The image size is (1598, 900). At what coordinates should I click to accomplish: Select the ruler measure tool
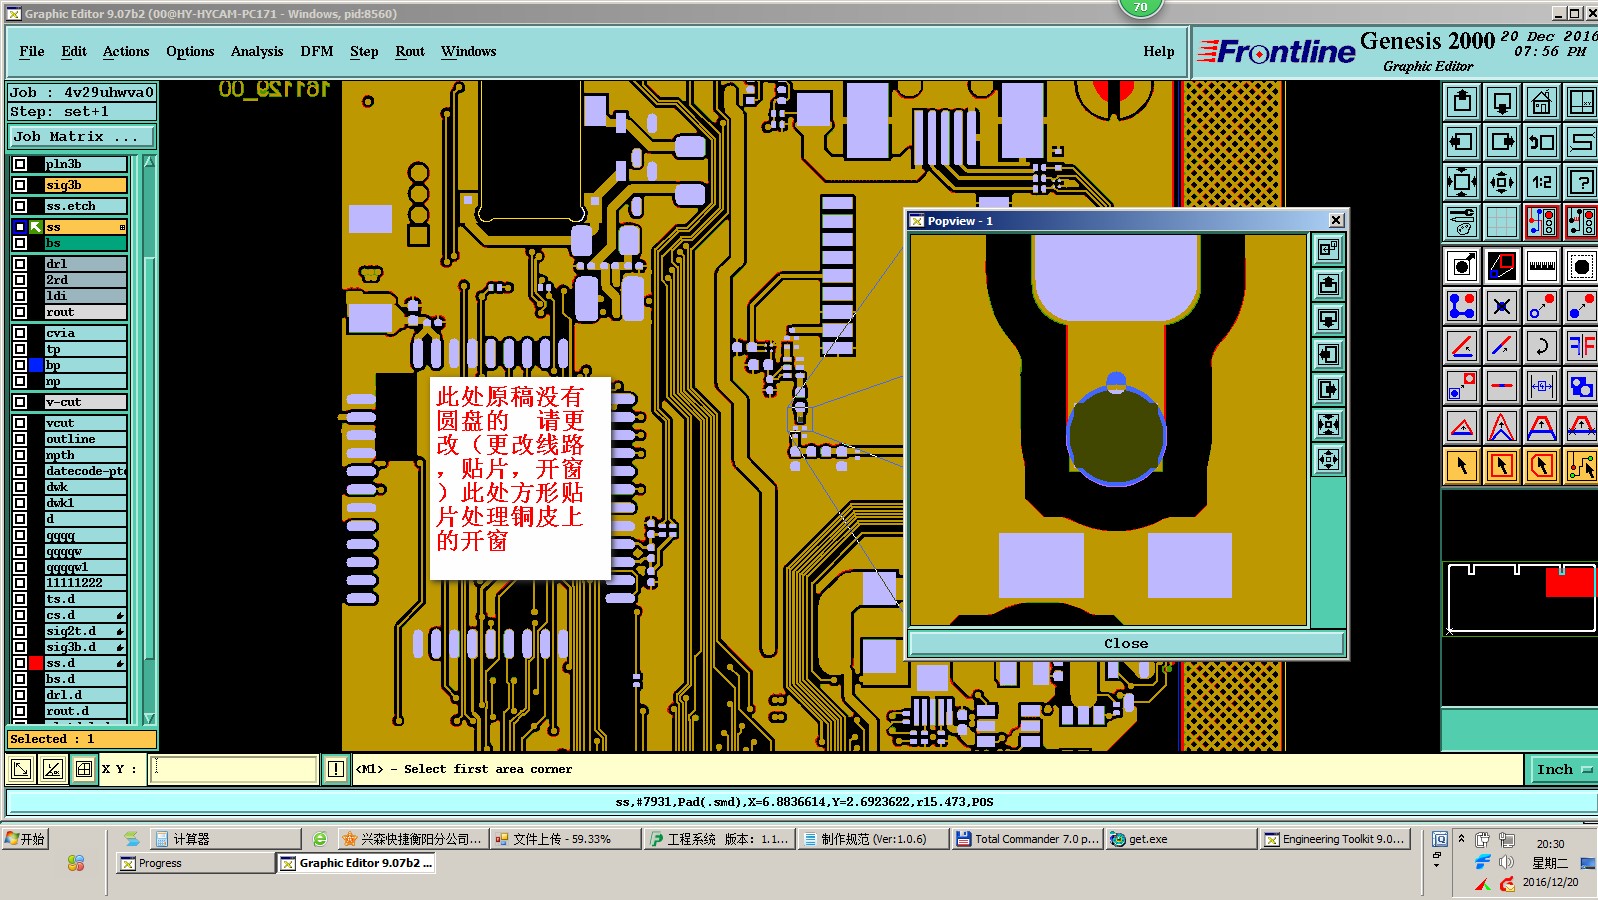click(1542, 266)
